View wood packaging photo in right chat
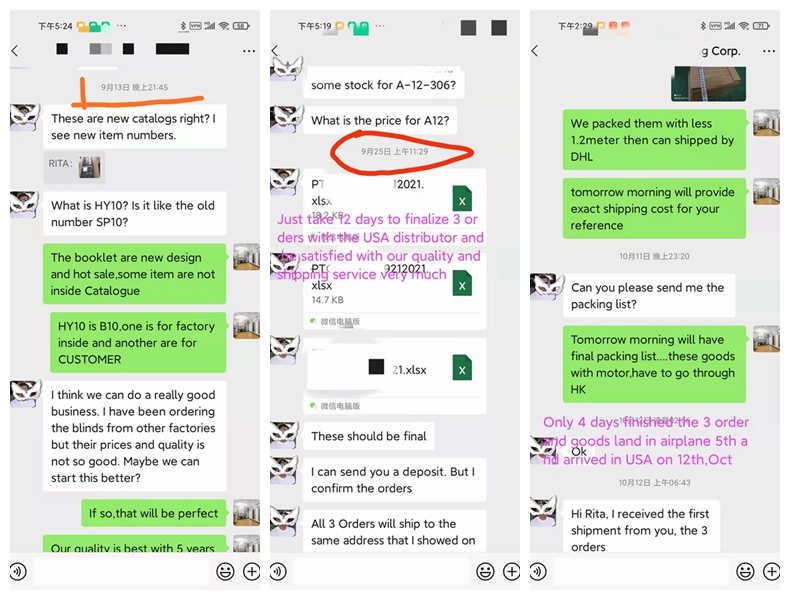Image resolution: width=790 pixels, height=600 pixels. (708, 84)
